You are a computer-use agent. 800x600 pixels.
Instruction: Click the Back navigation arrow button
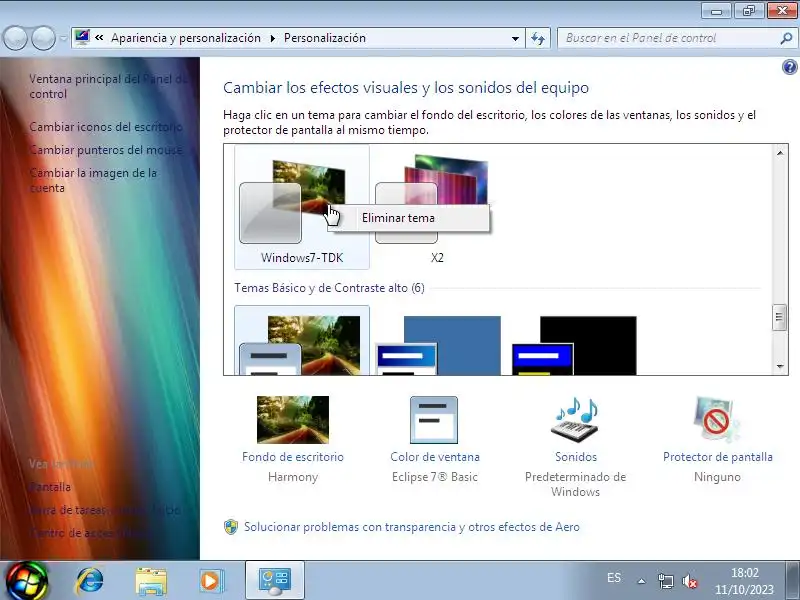point(15,38)
